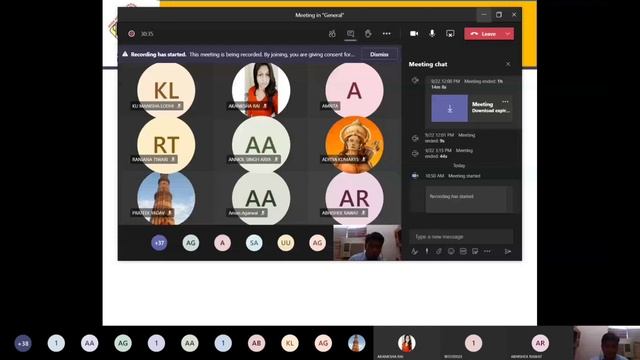Image resolution: width=640 pixels, height=360 pixels.
Task: Click the red Leave button
Action: 484,34
